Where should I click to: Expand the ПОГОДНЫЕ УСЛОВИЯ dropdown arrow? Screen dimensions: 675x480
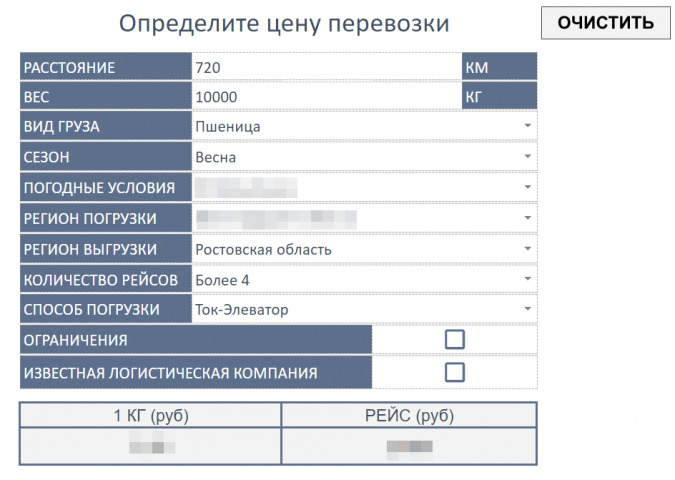(x=527, y=187)
